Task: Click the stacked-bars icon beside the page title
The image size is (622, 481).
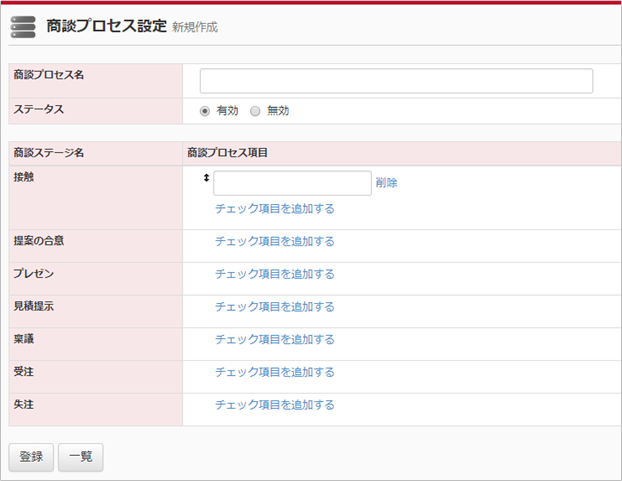Action: tap(23, 27)
